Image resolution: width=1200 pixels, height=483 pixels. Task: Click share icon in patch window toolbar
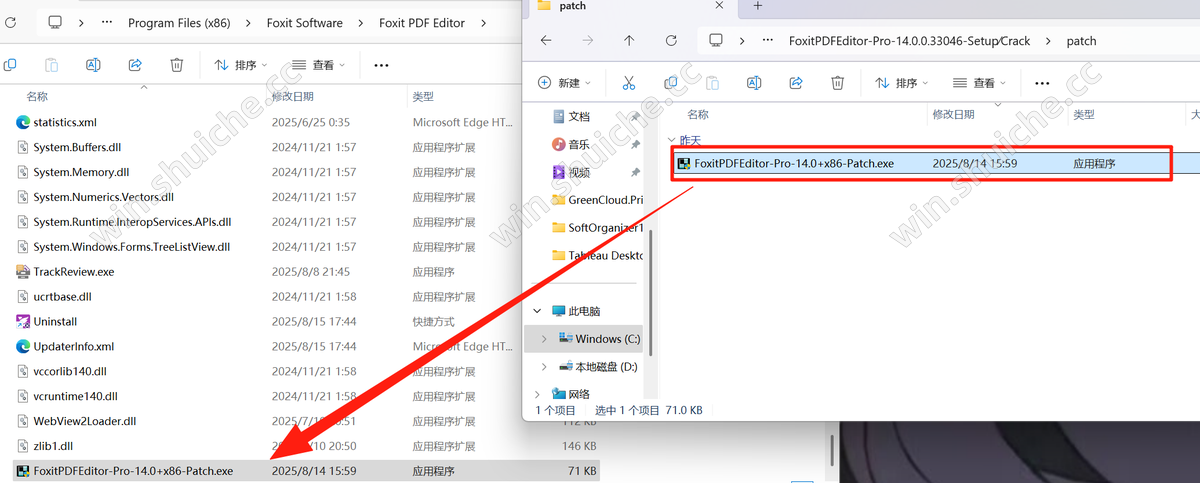tap(796, 83)
